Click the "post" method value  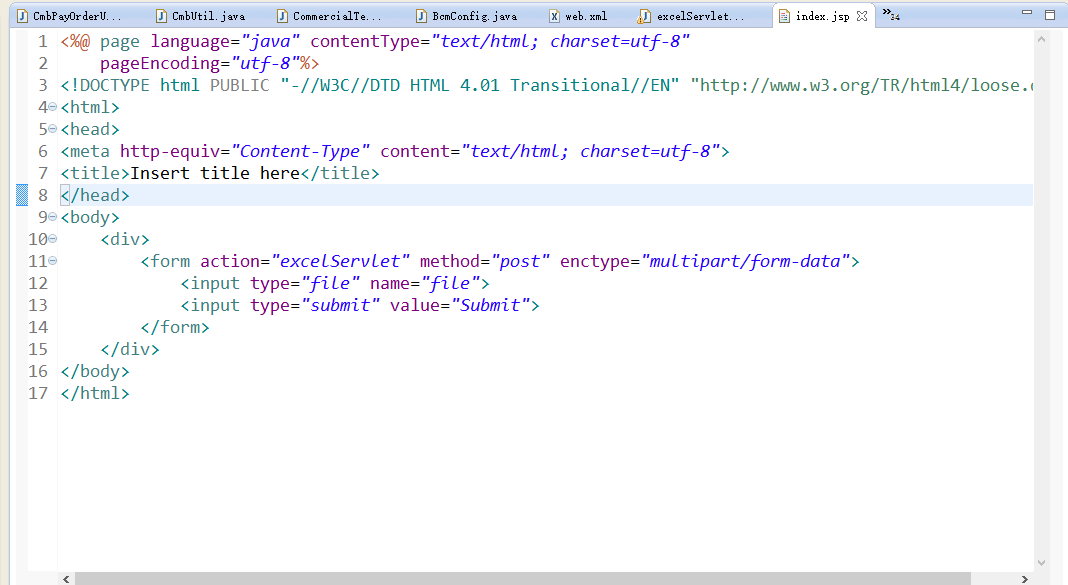pos(520,261)
